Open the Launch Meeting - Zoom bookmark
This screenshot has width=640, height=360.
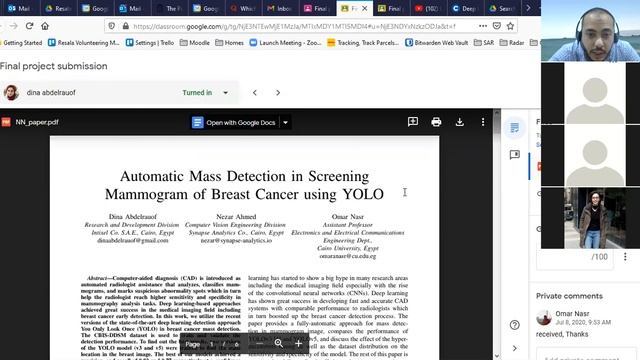point(285,42)
